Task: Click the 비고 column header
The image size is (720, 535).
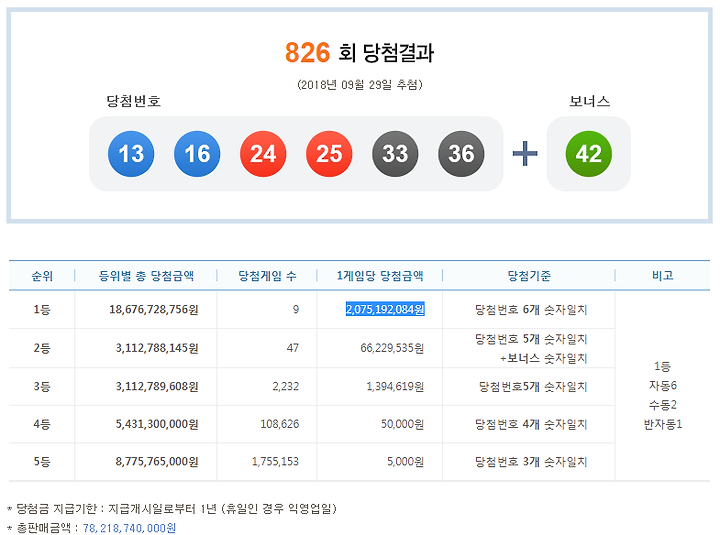Action: 663,276
